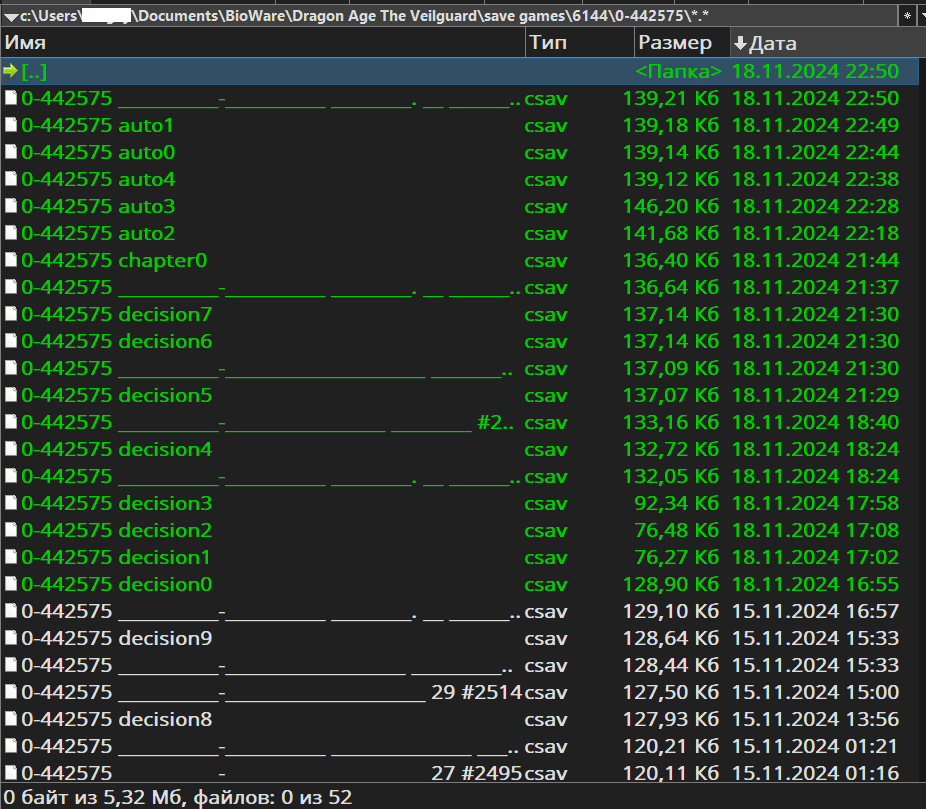Click the folder path text in path bar
Screen dimensions: 926x809
pyautogui.click(x=364, y=16)
